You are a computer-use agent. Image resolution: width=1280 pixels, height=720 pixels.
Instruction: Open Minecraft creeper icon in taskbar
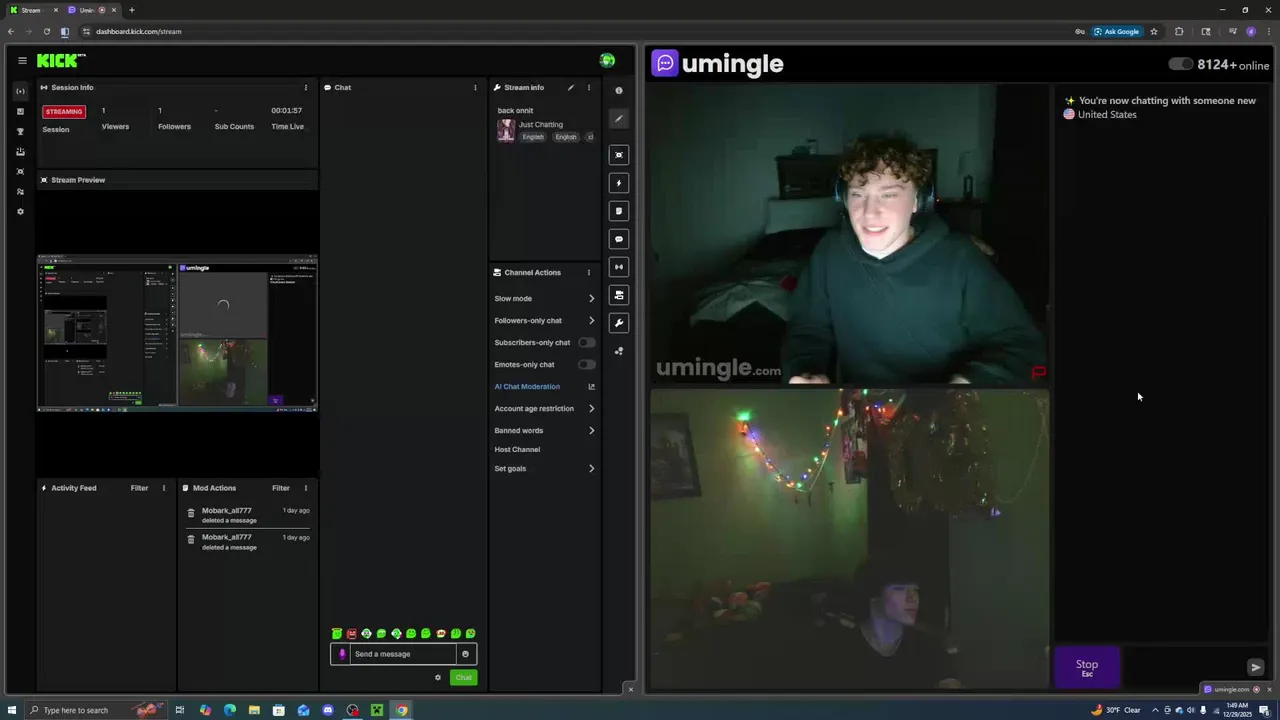coord(377,710)
